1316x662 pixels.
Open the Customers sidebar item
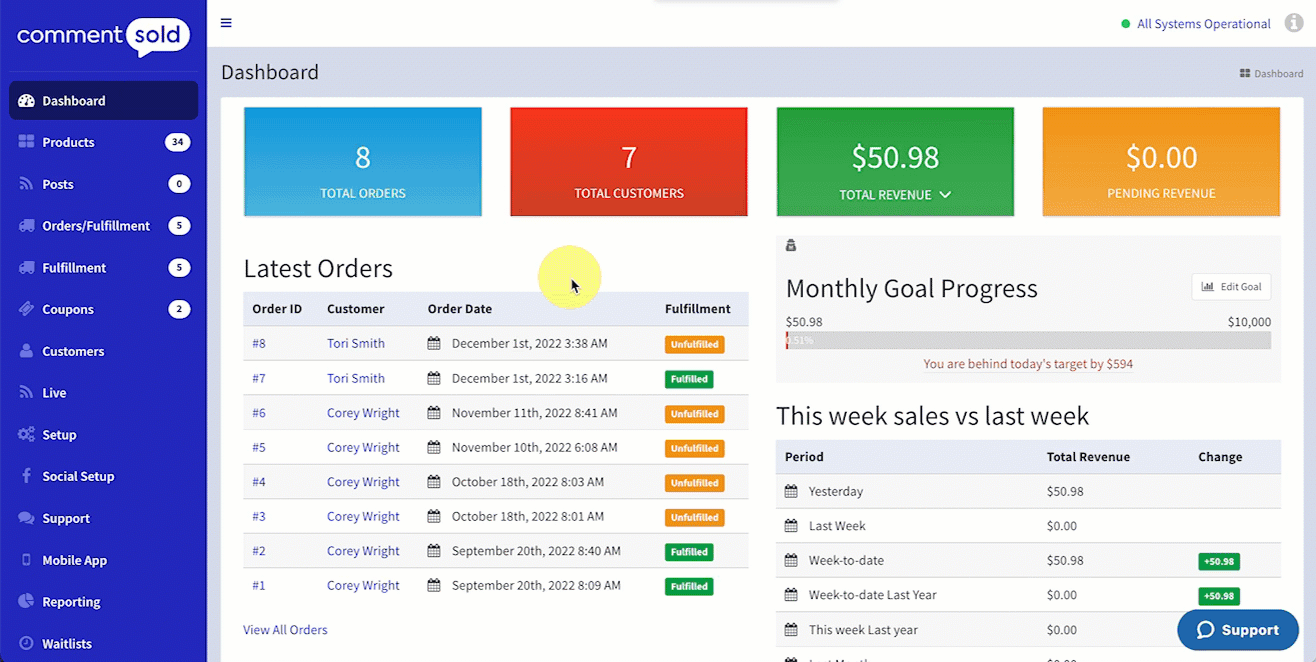click(x=73, y=352)
